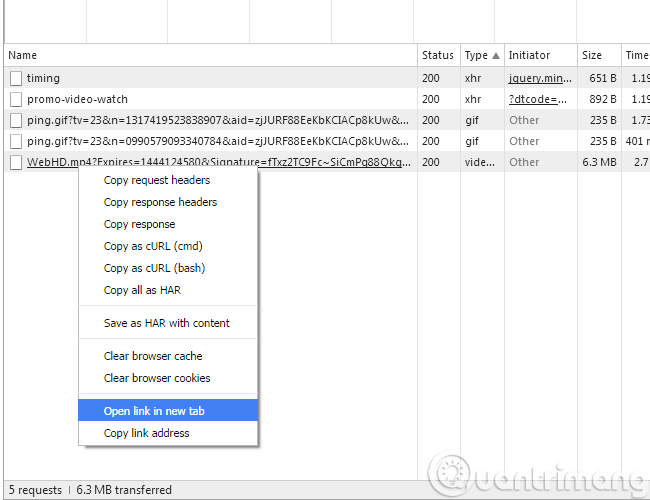650x500 pixels.
Task: Sort by Size column header
Action: point(592,56)
